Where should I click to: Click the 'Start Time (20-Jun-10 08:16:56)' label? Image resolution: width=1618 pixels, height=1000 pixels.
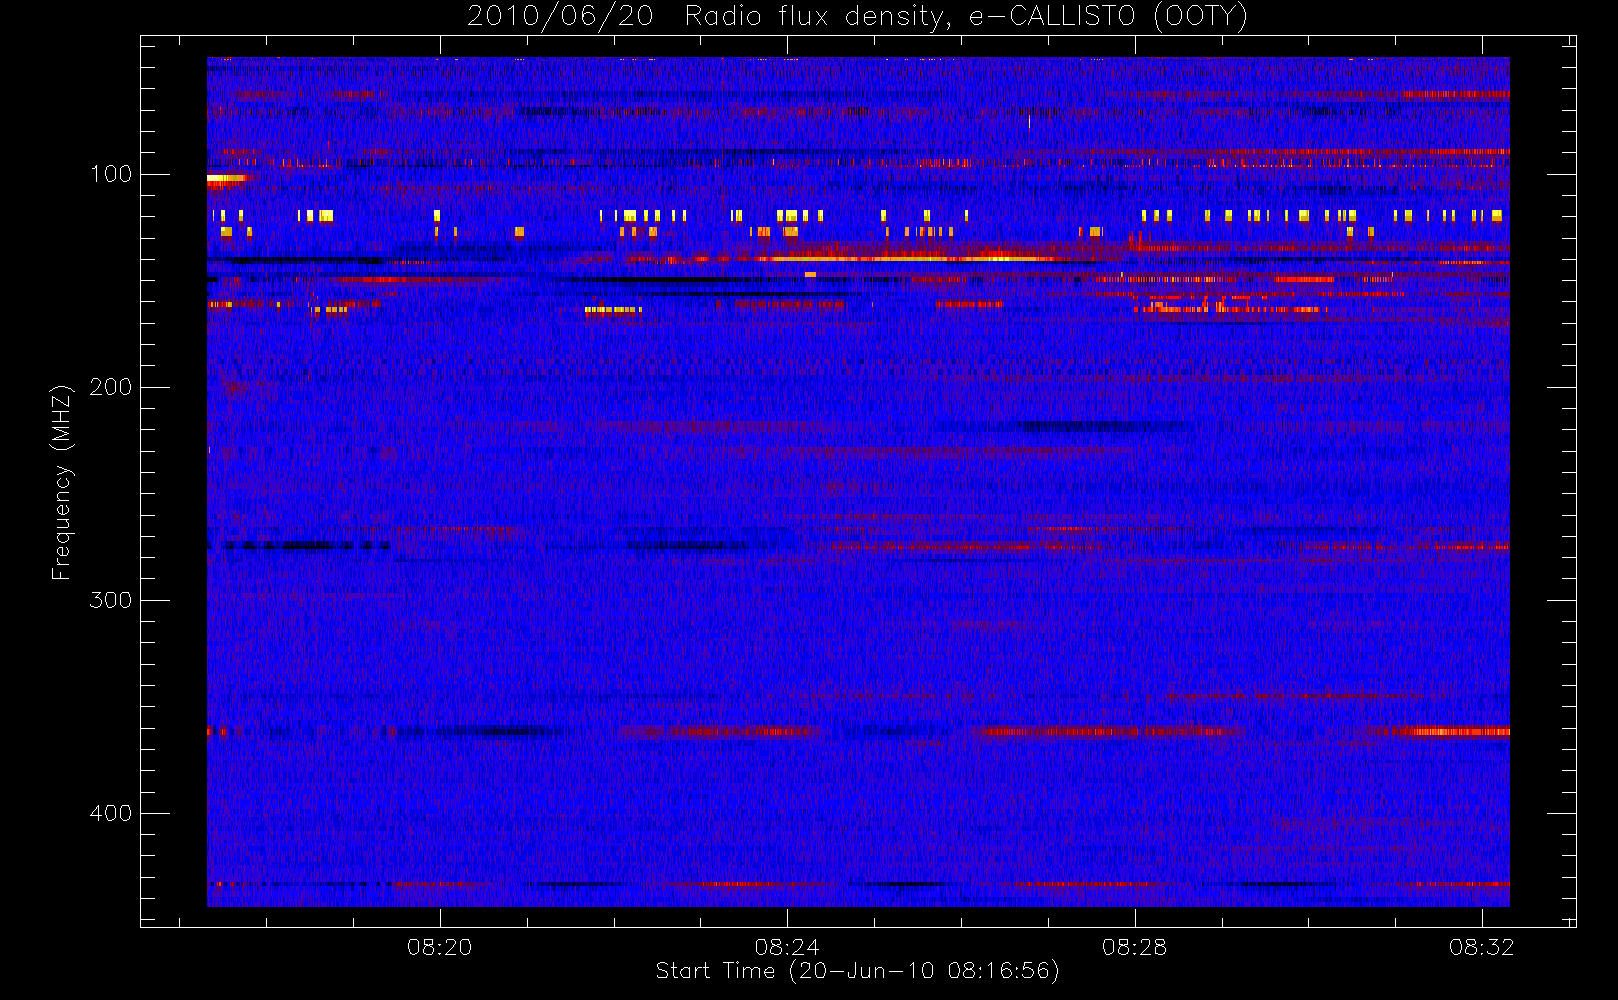(x=857, y=971)
